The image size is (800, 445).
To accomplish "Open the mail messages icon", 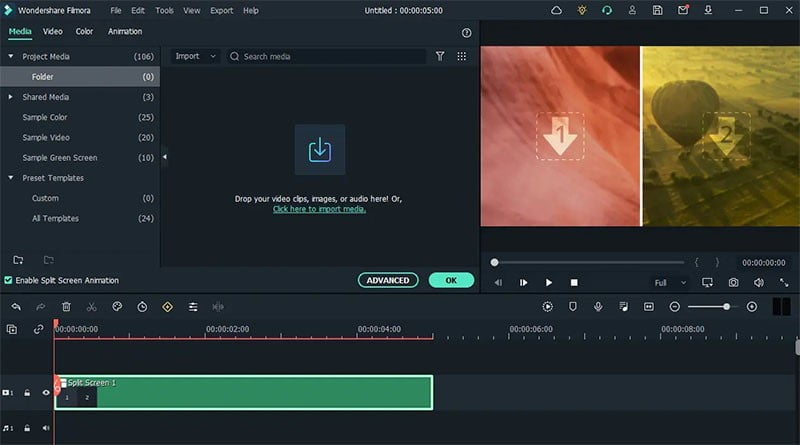I will (x=683, y=10).
